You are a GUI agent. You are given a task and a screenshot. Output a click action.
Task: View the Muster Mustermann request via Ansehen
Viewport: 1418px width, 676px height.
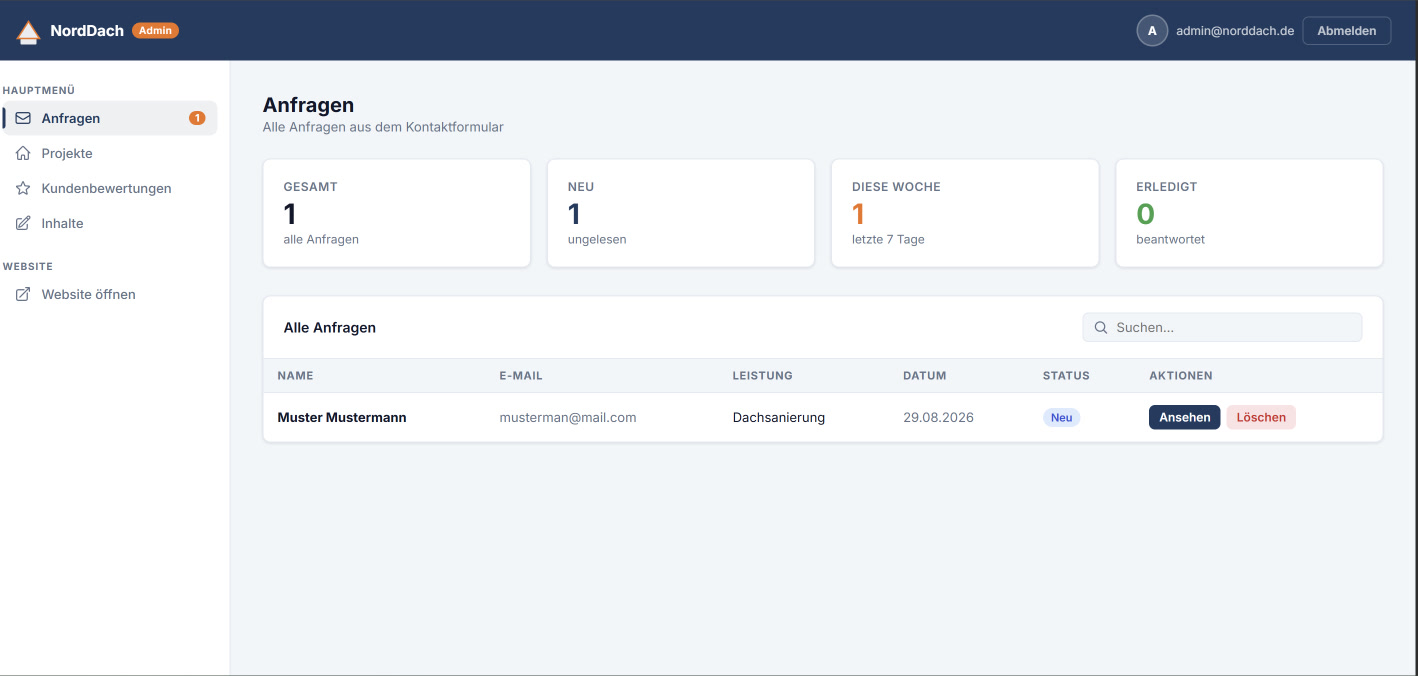pyautogui.click(x=1184, y=417)
